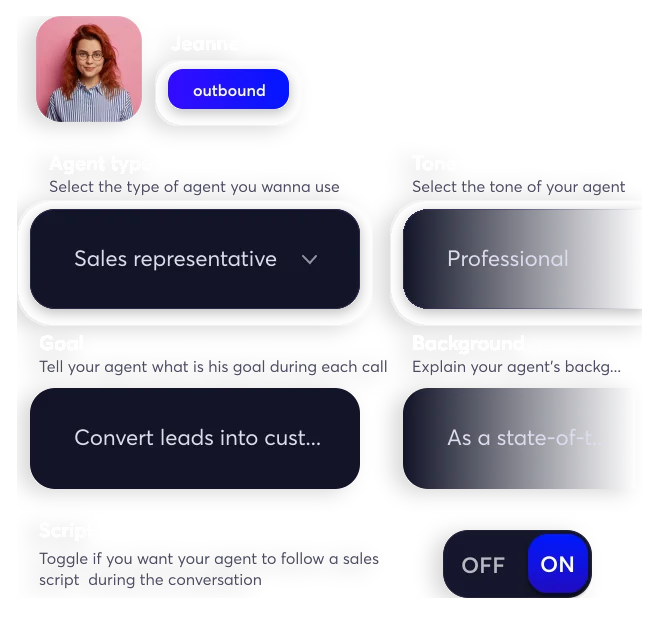Click the Background heading

(468, 344)
